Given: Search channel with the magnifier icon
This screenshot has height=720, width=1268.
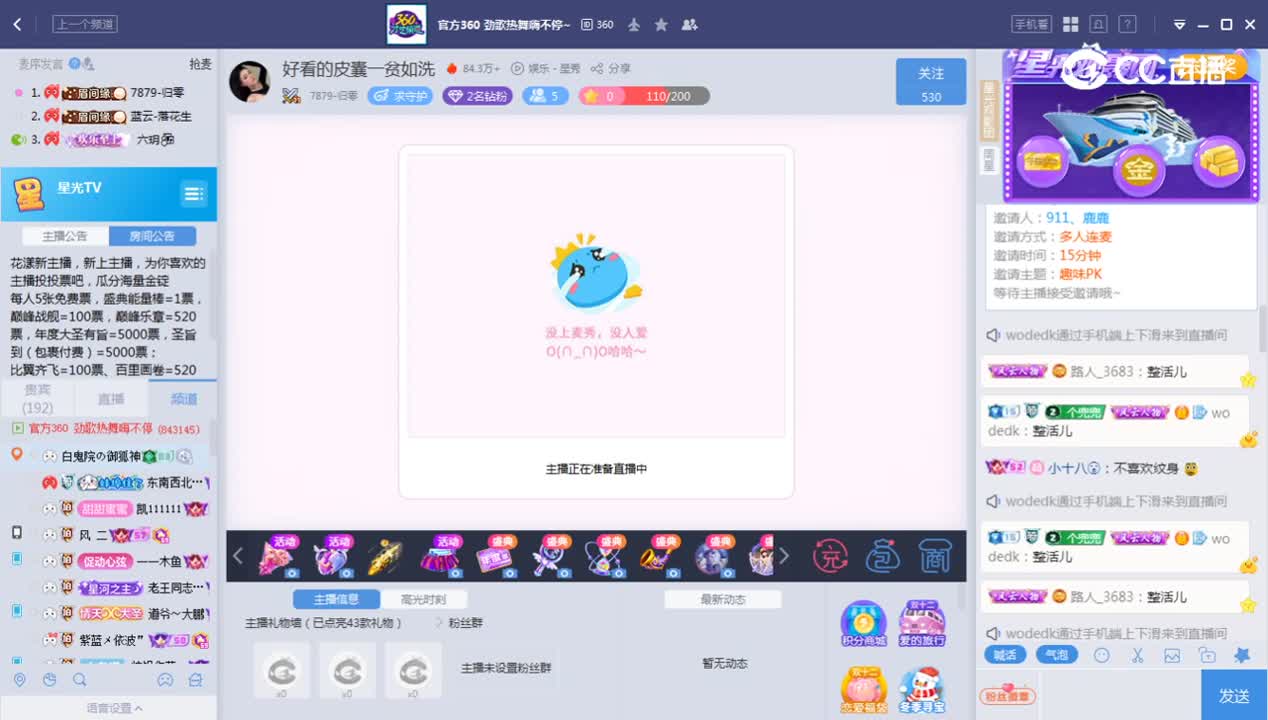Looking at the screenshot, I should [79, 680].
